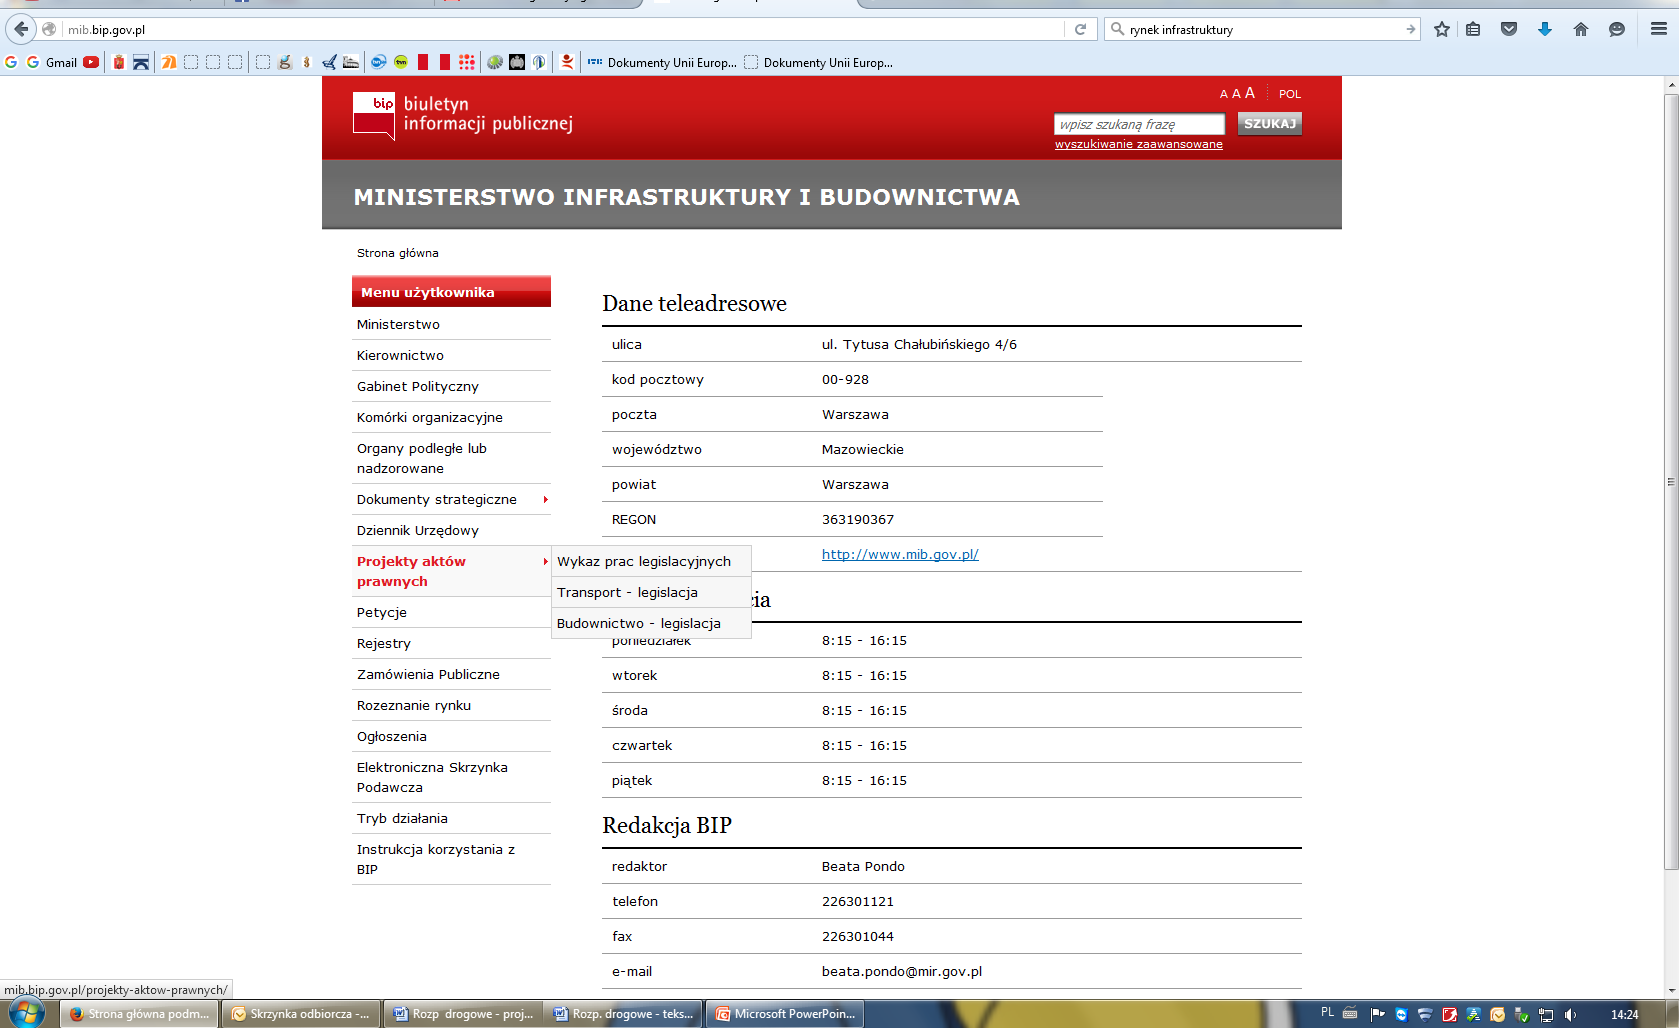Open the YouTube bookmark icon

click(91, 62)
